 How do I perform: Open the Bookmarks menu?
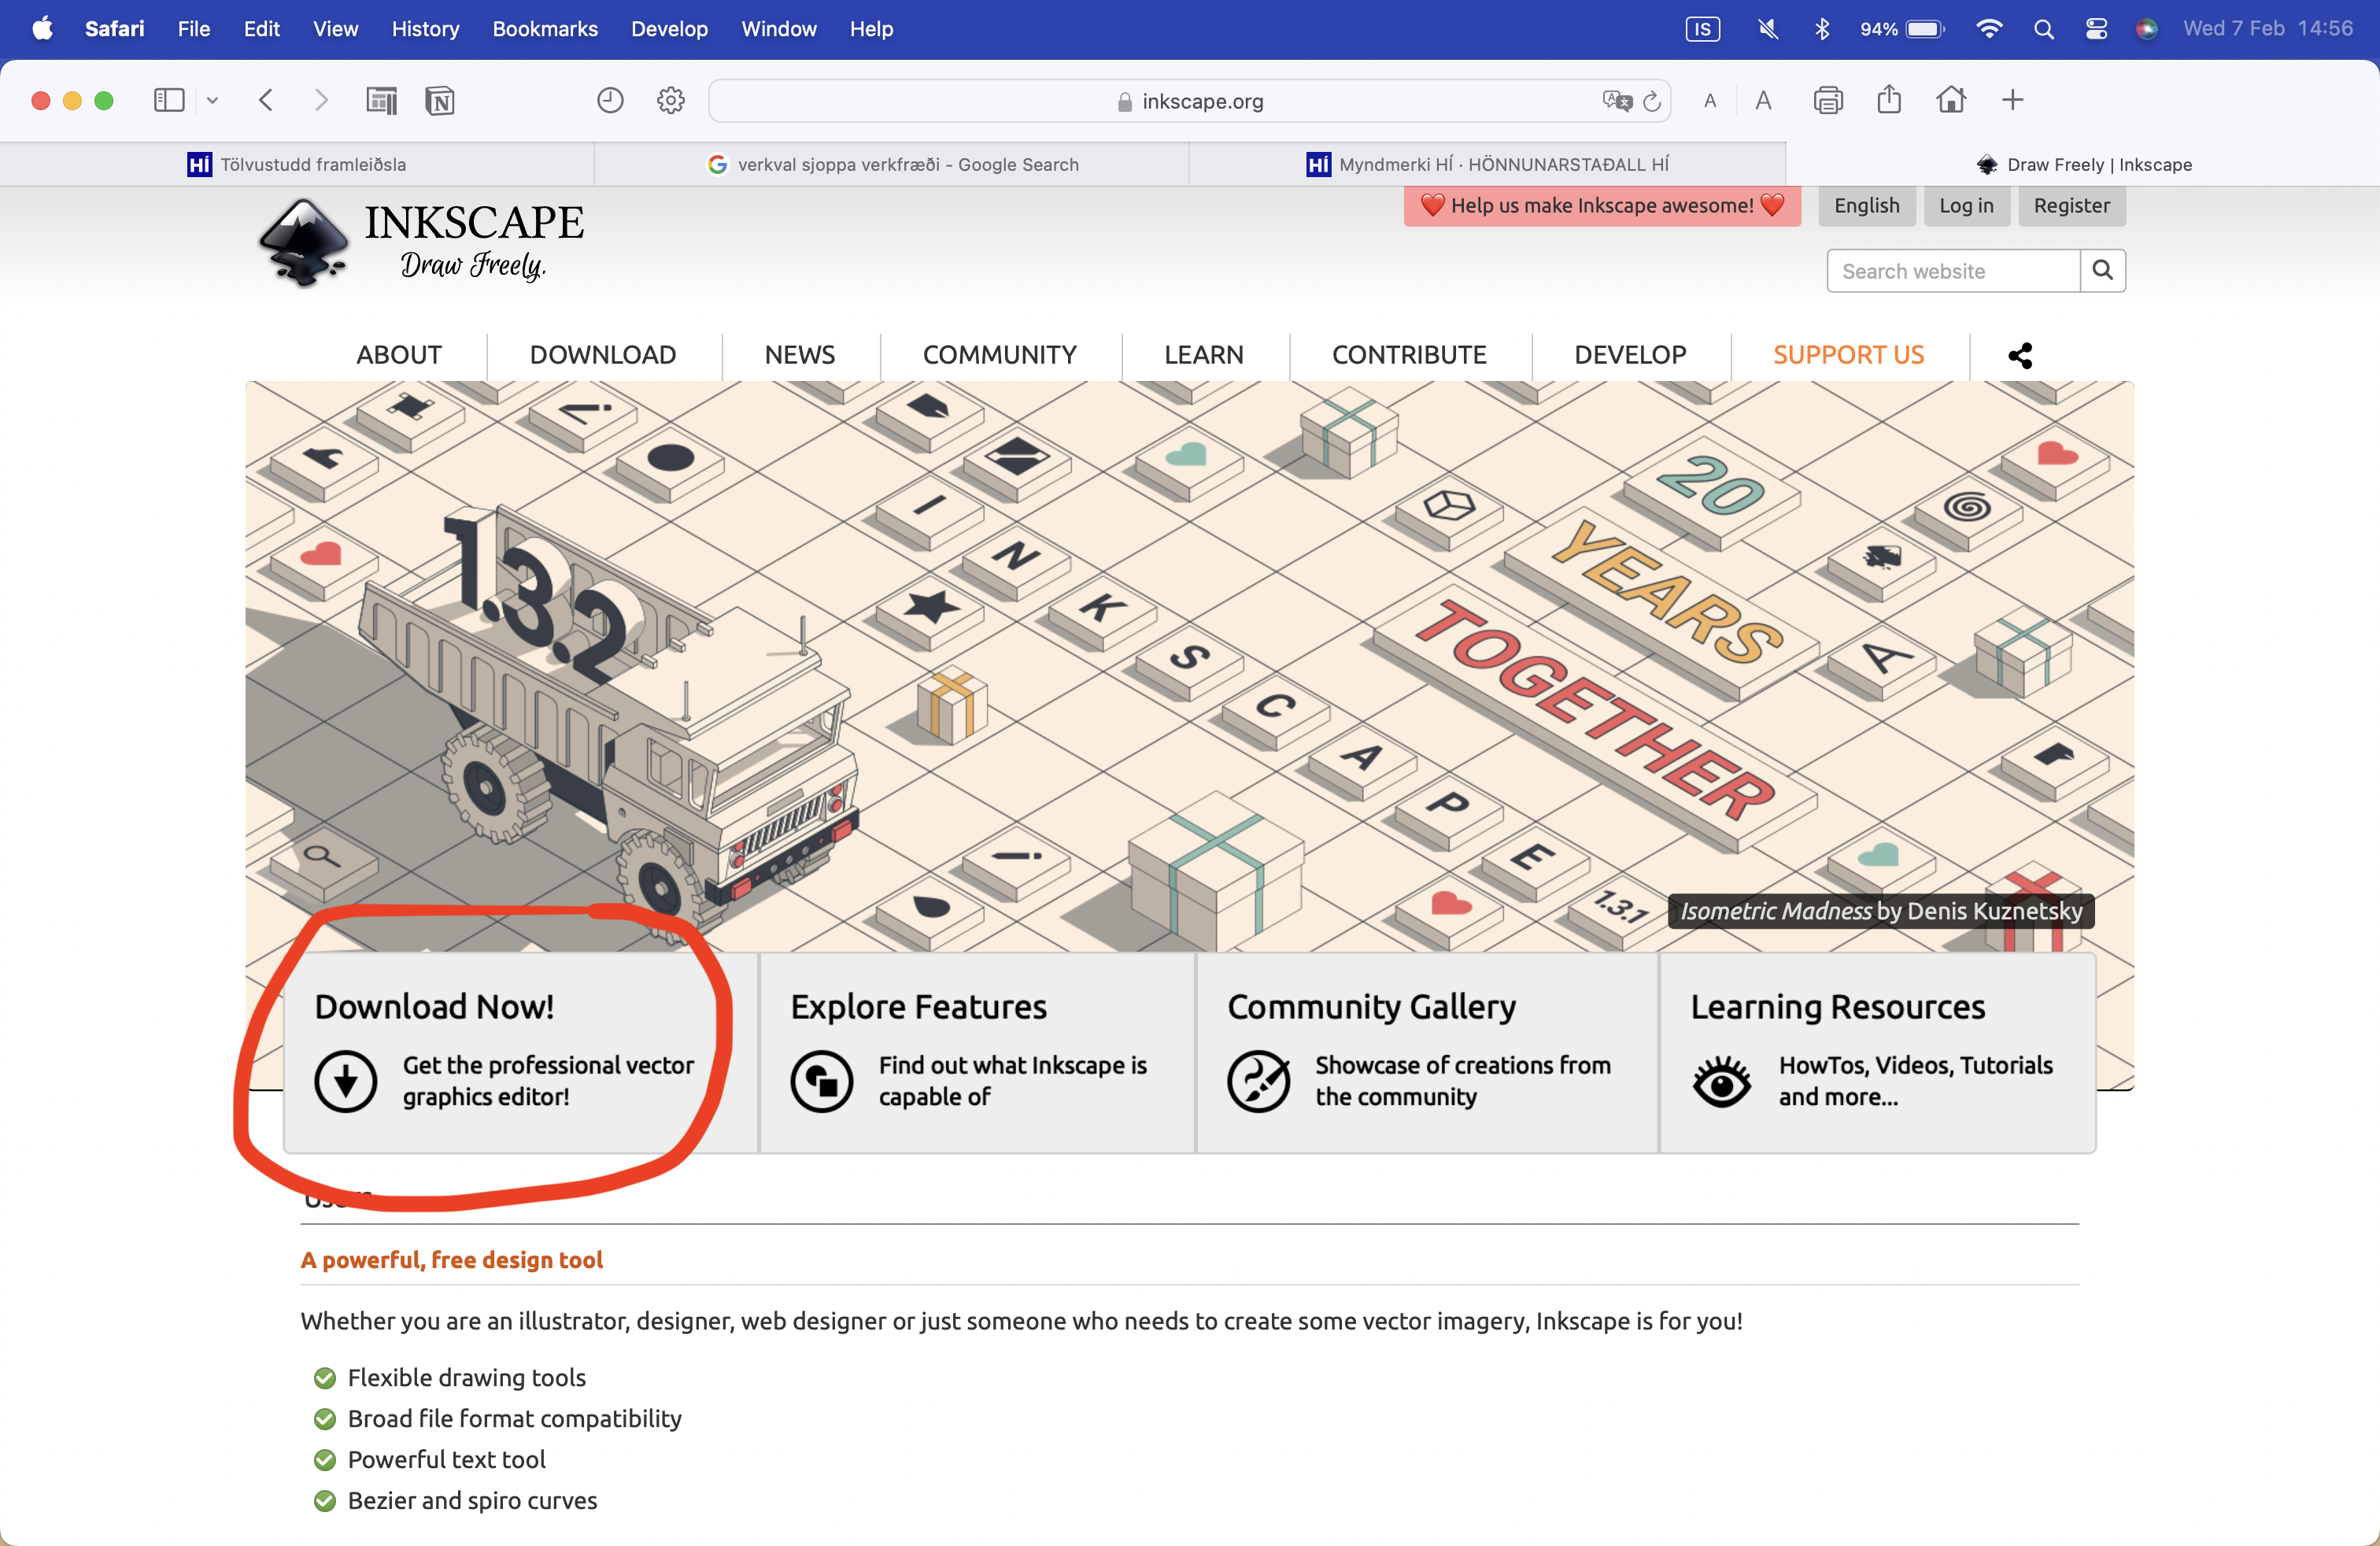[545, 29]
